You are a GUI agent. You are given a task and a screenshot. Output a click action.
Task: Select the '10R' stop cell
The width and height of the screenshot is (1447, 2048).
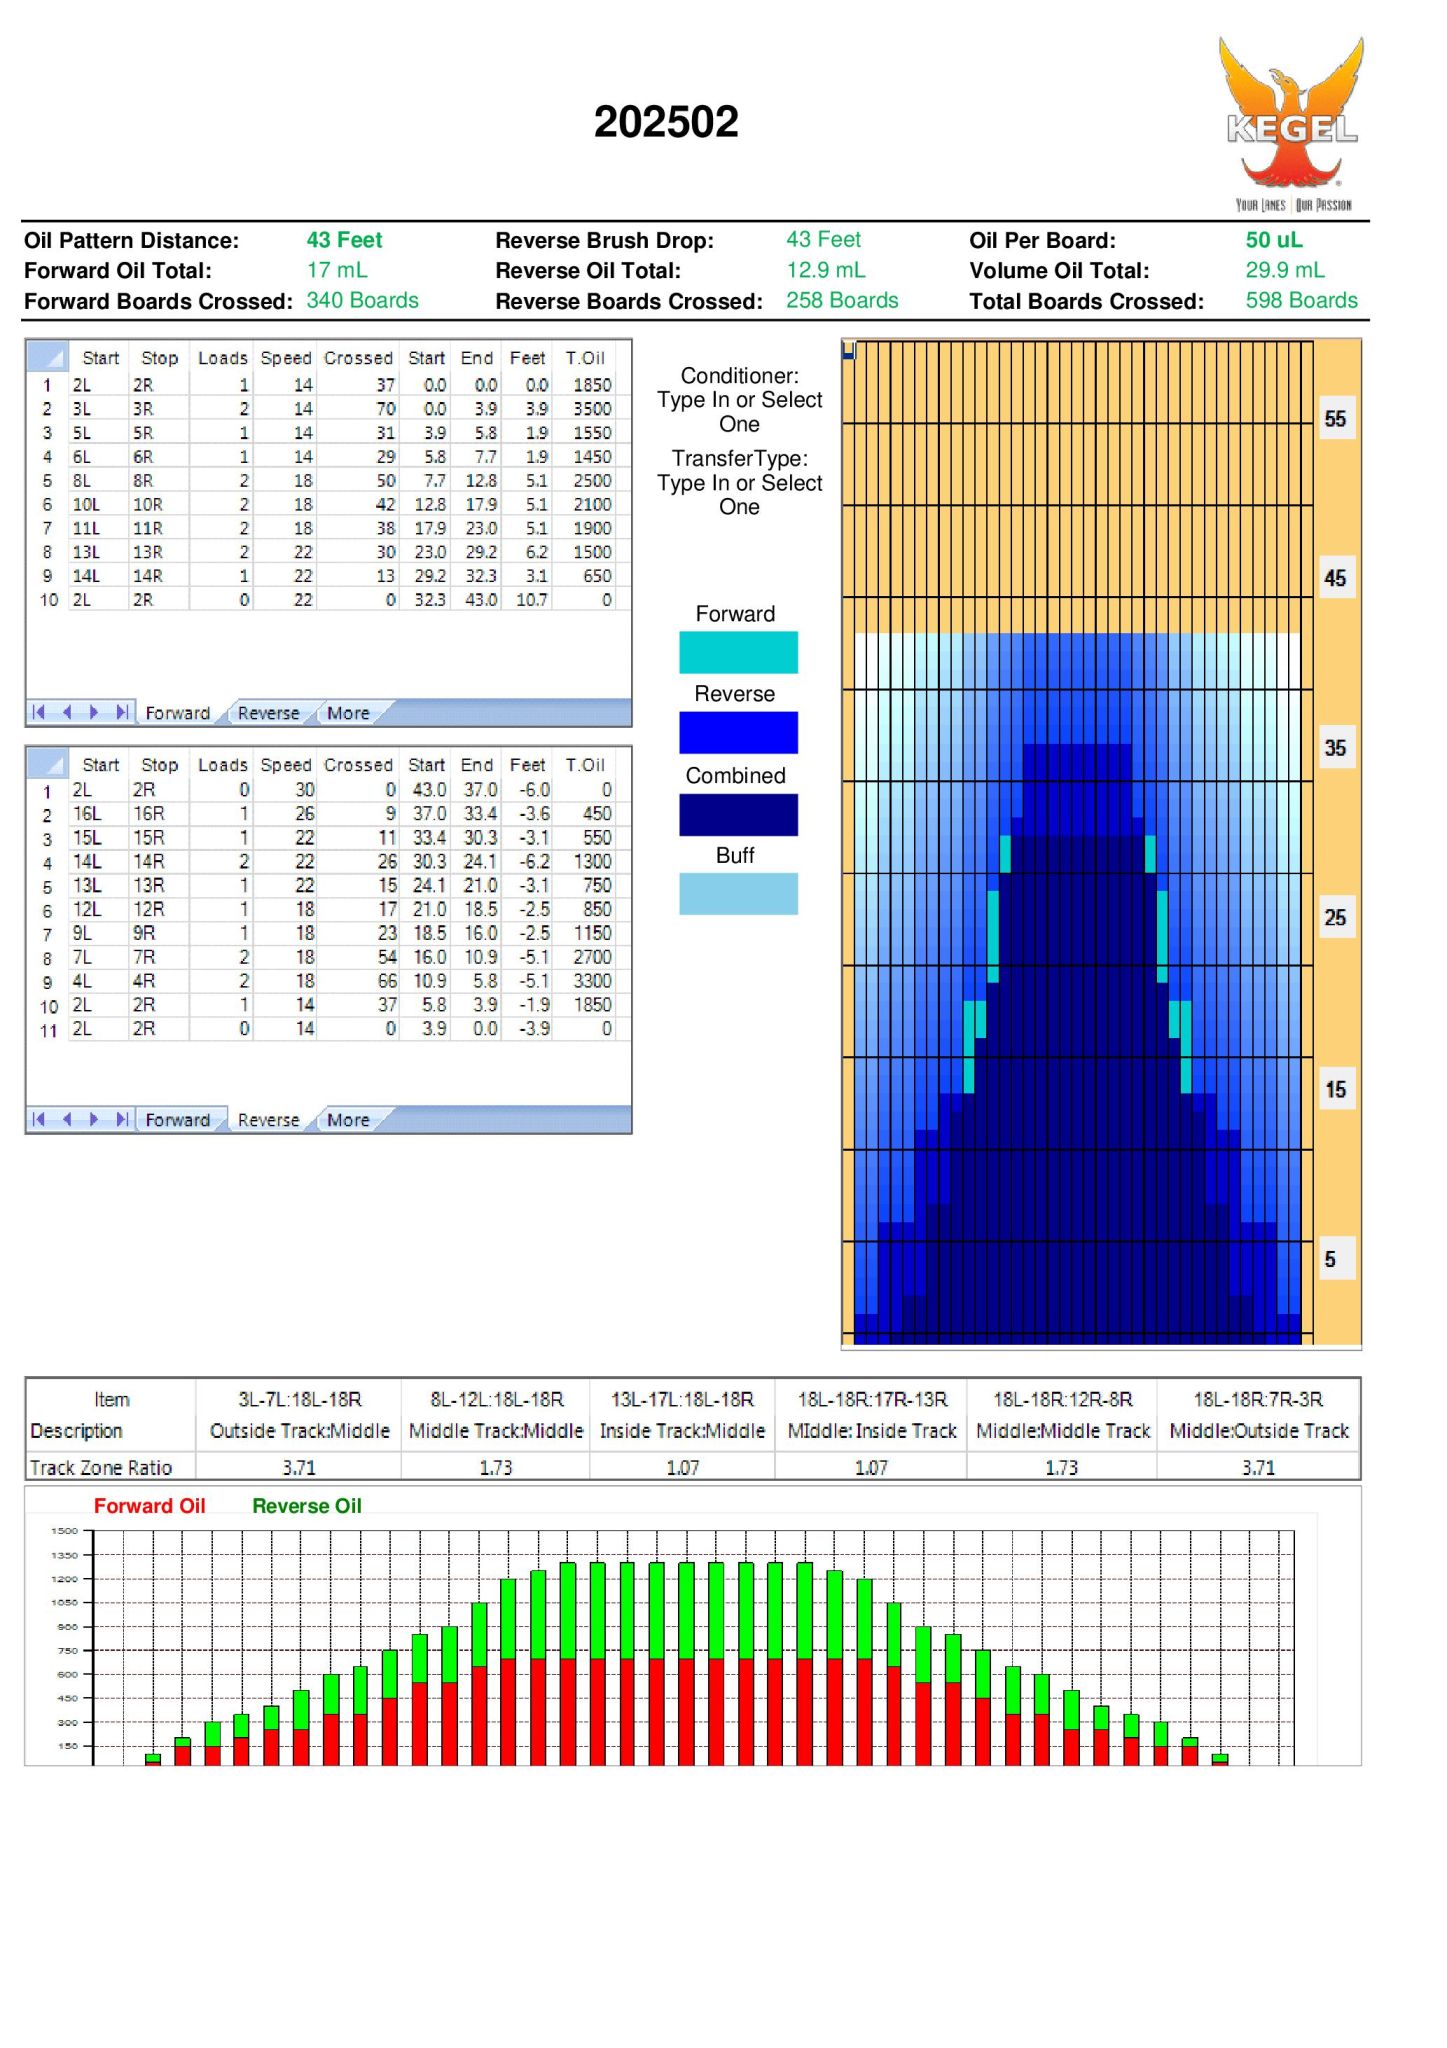[x=159, y=505]
